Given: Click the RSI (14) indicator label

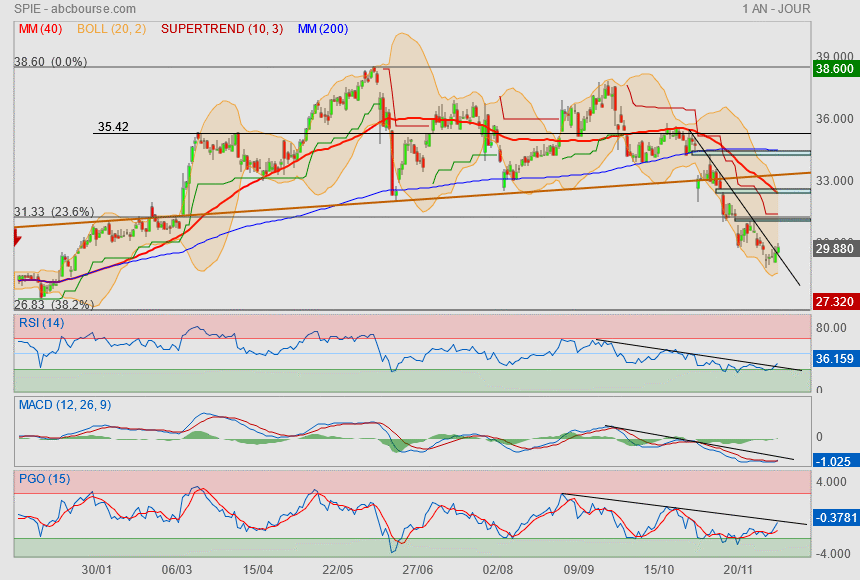Looking at the screenshot, I should coord(42,323).
